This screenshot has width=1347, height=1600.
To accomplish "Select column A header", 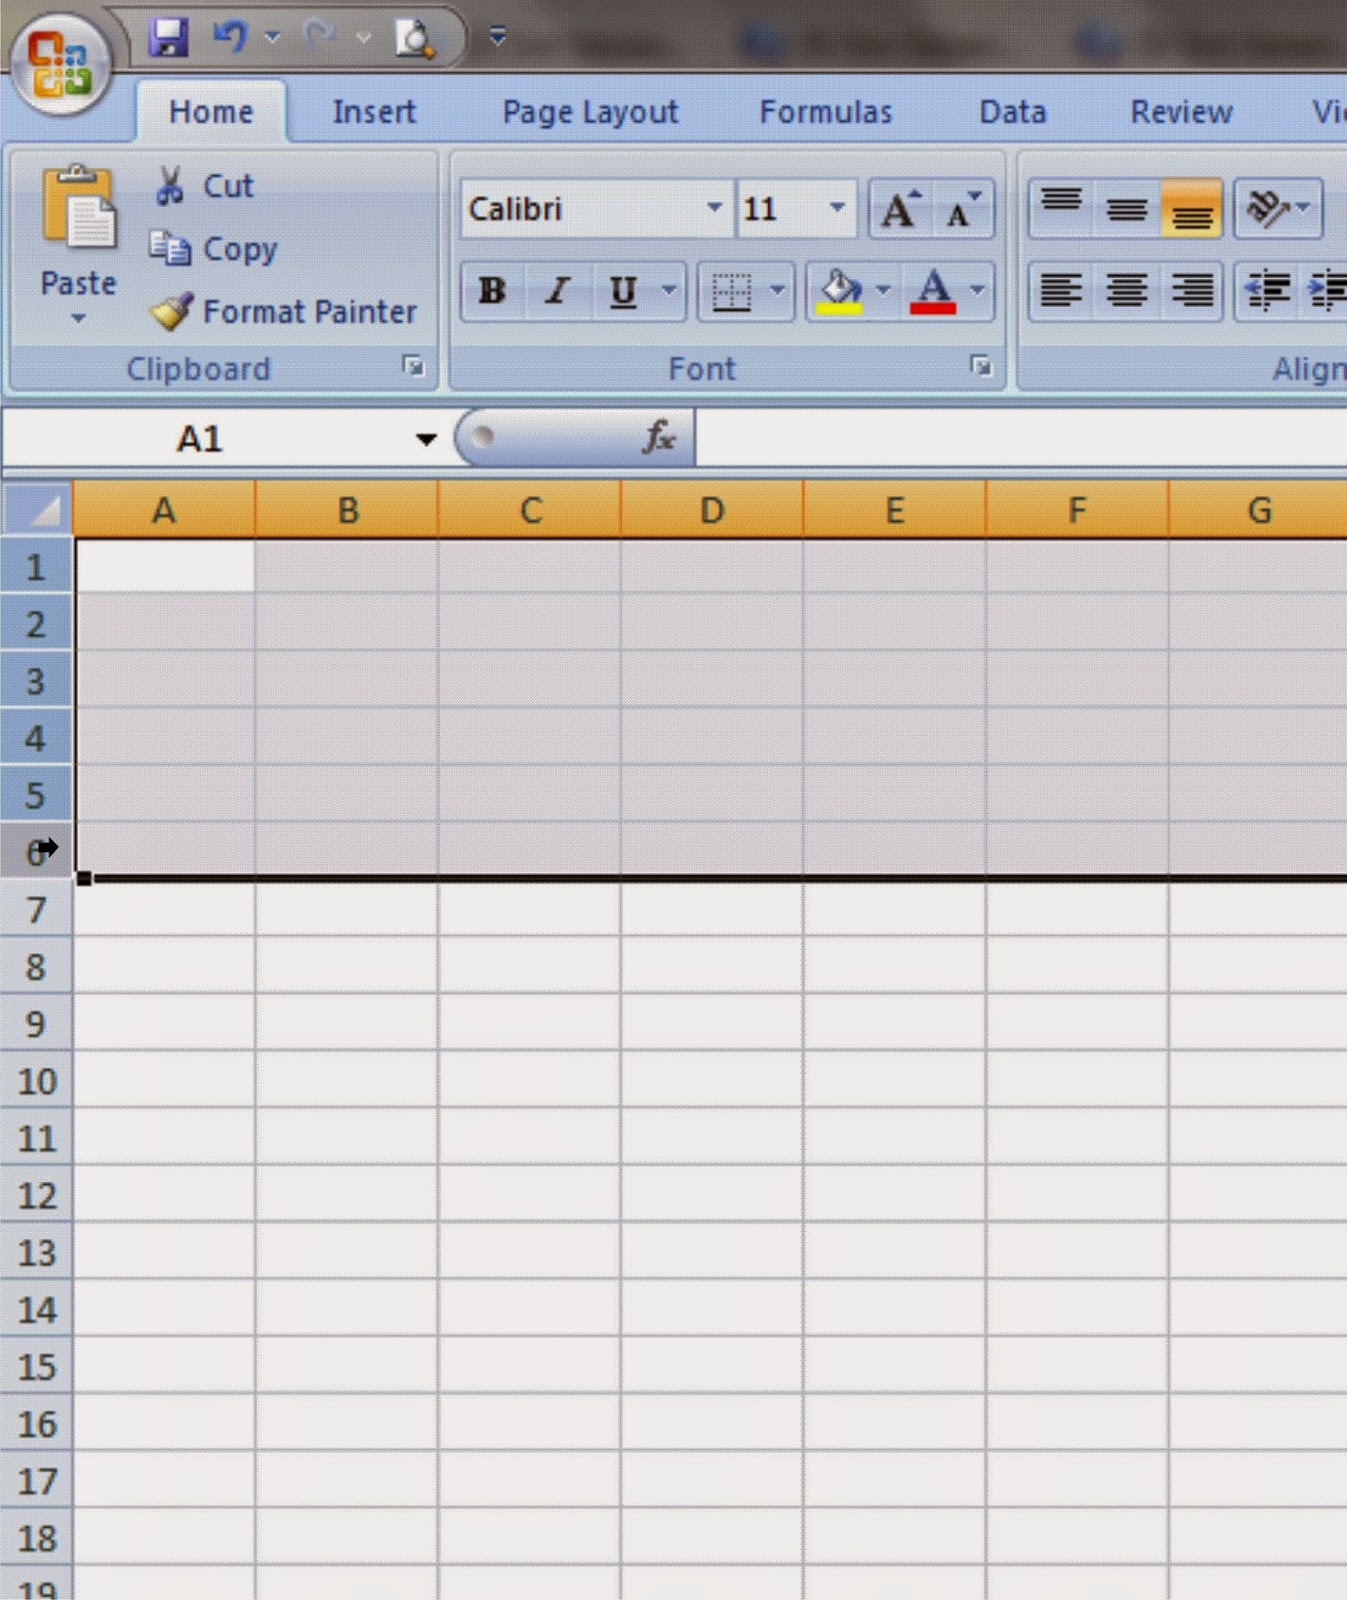I will 164,510.
